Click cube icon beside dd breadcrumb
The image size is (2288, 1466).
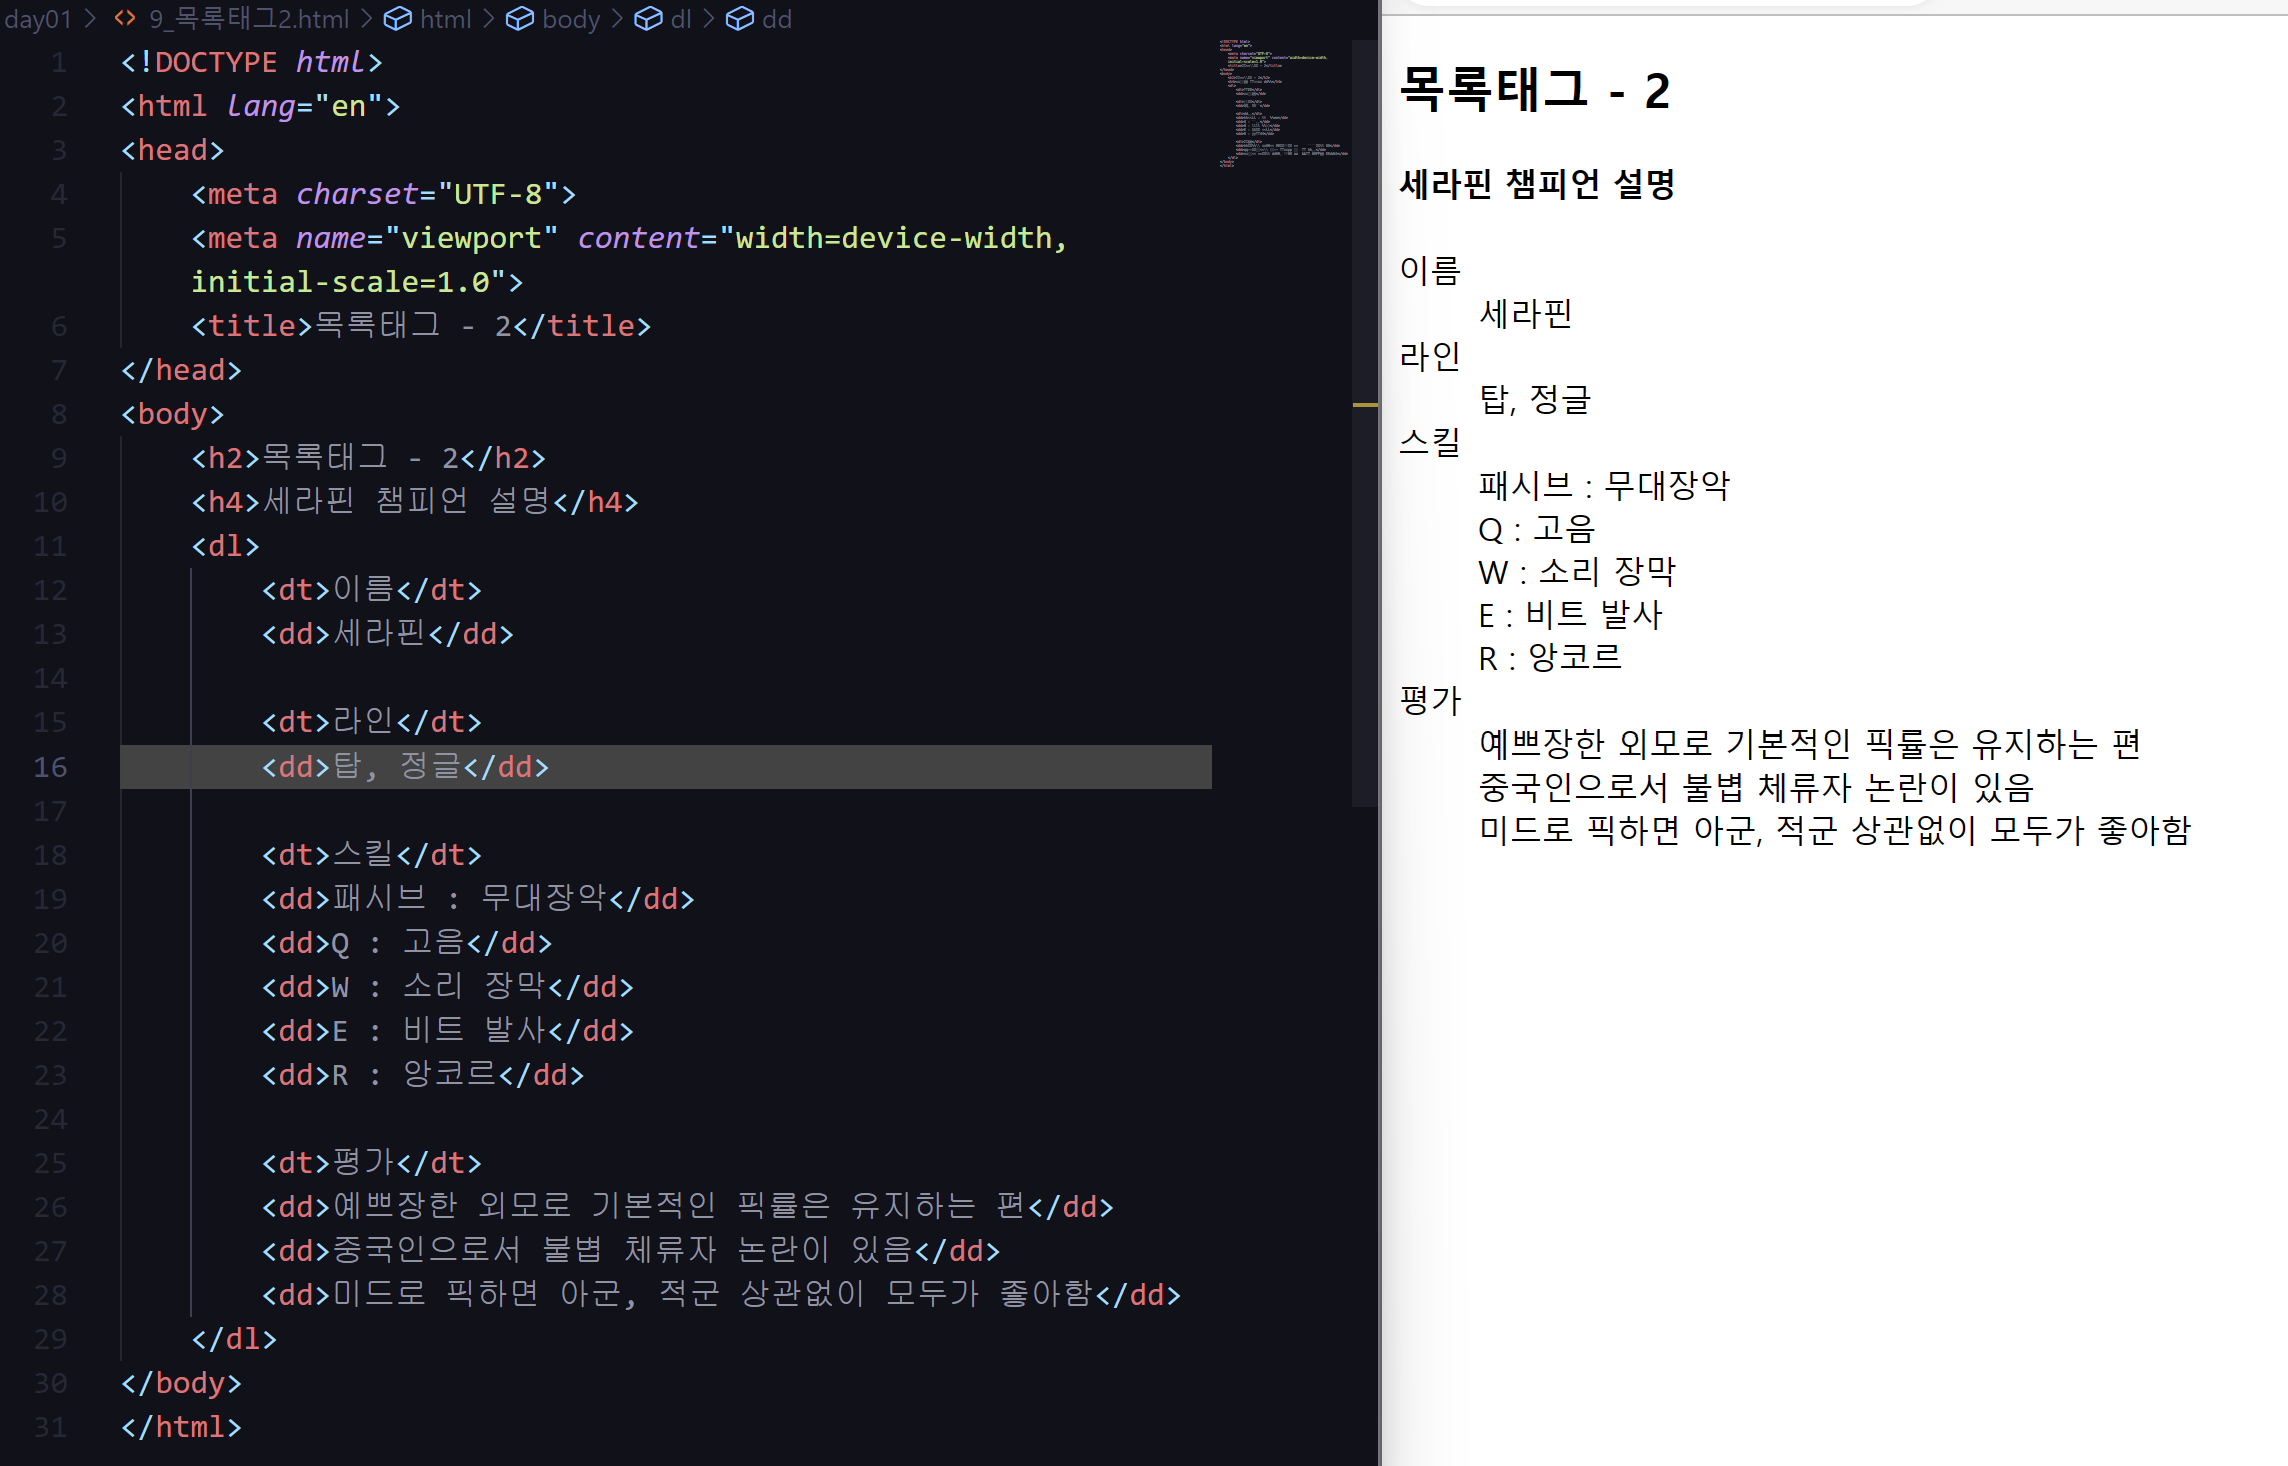pyautogui.click(x=739, y=18)
